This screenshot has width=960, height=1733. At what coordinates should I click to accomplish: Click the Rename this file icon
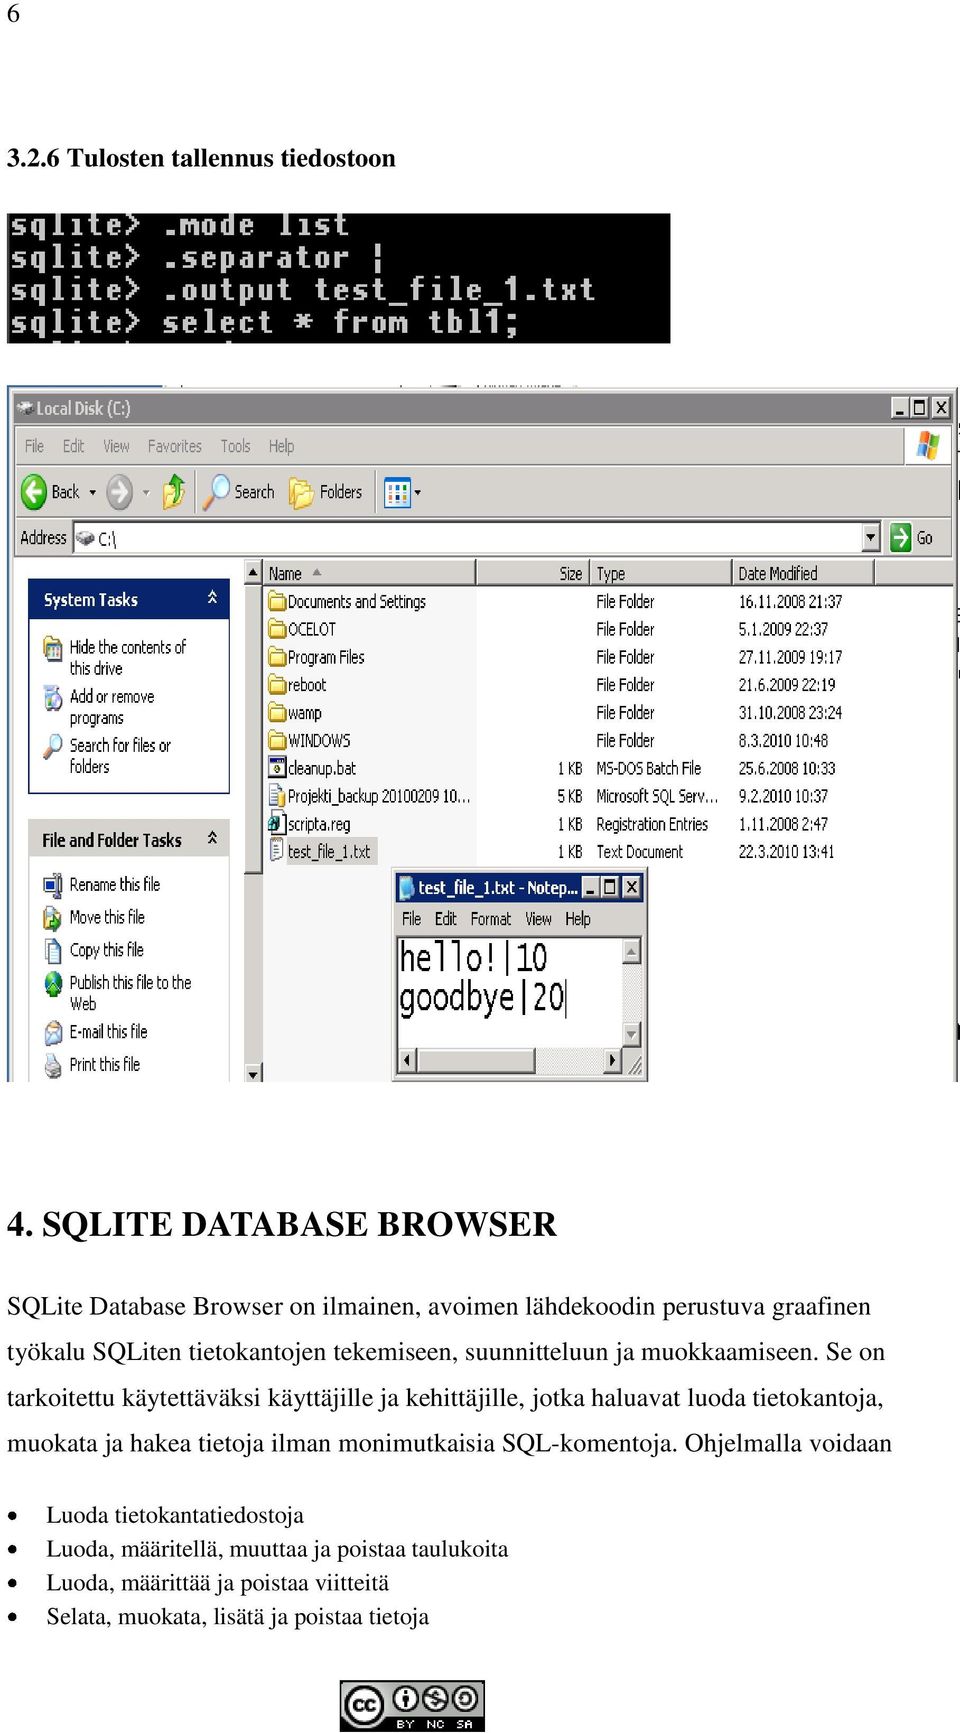[53, 885]
